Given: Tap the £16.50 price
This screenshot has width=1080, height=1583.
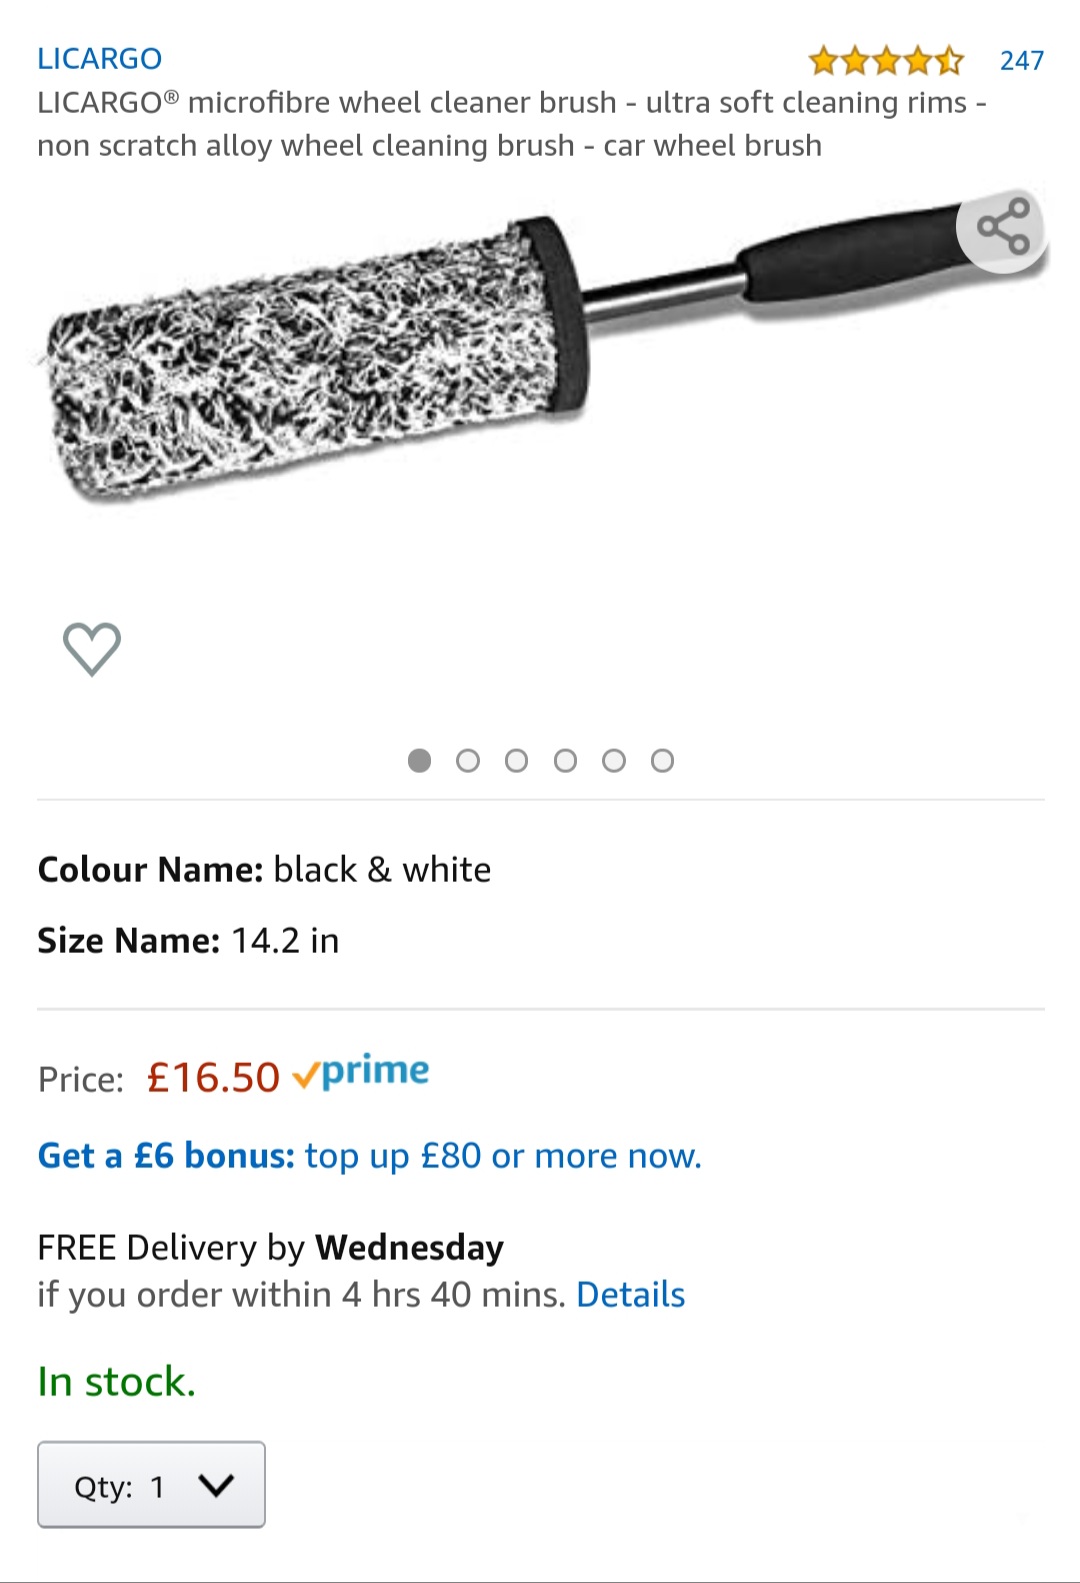Looking at the screenshot, I should point(213,1078).
